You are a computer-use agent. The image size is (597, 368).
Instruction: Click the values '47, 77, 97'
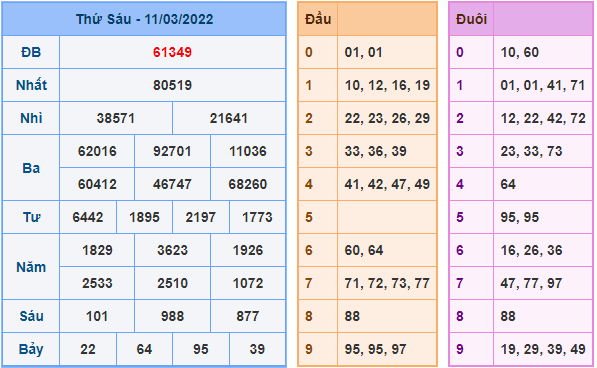(x=531, y=284)
